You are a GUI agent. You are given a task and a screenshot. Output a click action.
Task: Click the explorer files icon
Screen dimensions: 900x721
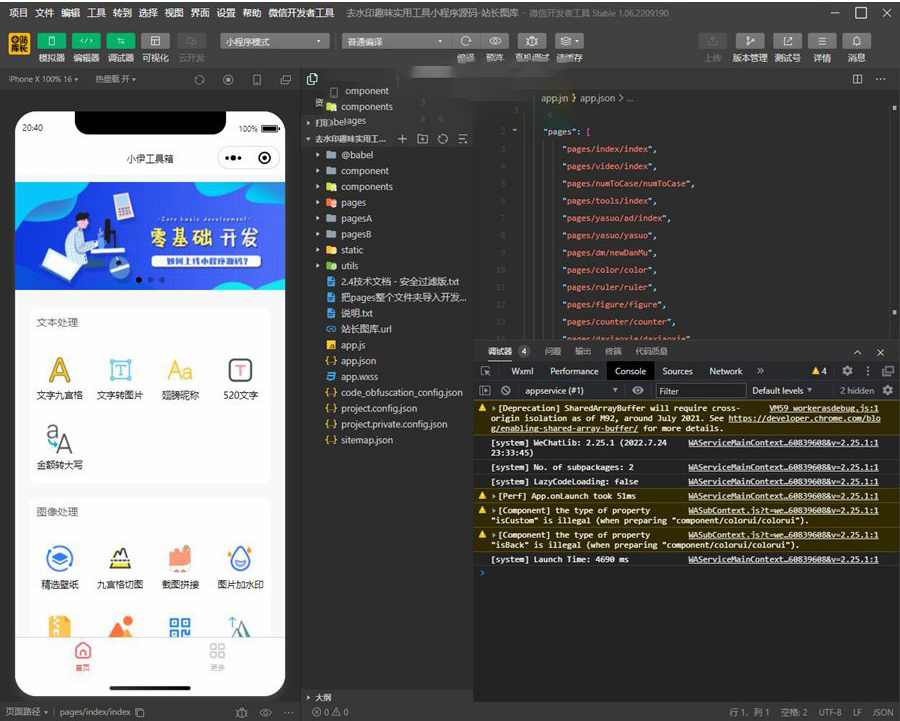pos(312,79)
